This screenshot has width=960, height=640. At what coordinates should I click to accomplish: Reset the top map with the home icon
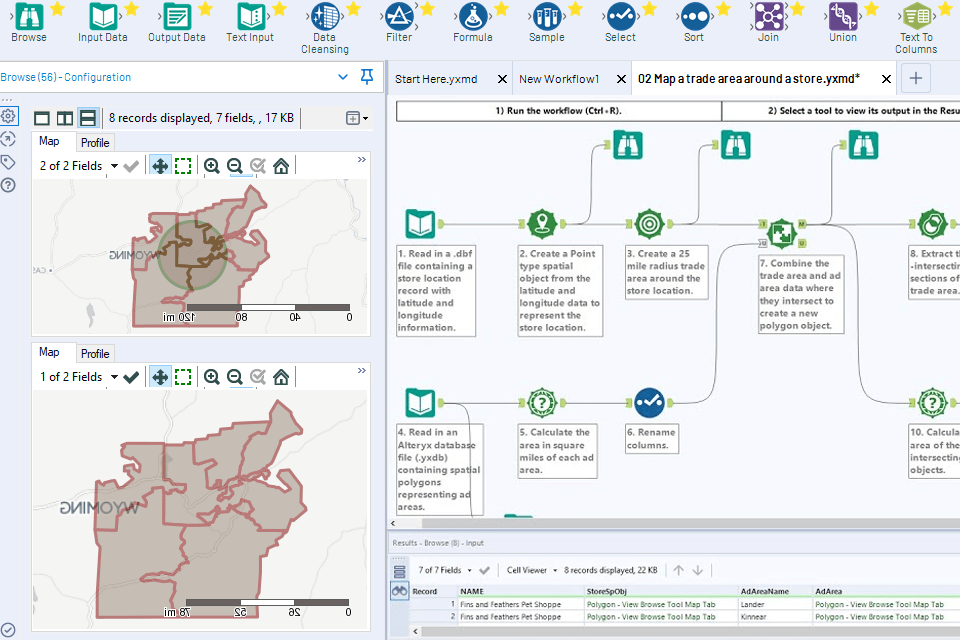[x=281, y=166]
